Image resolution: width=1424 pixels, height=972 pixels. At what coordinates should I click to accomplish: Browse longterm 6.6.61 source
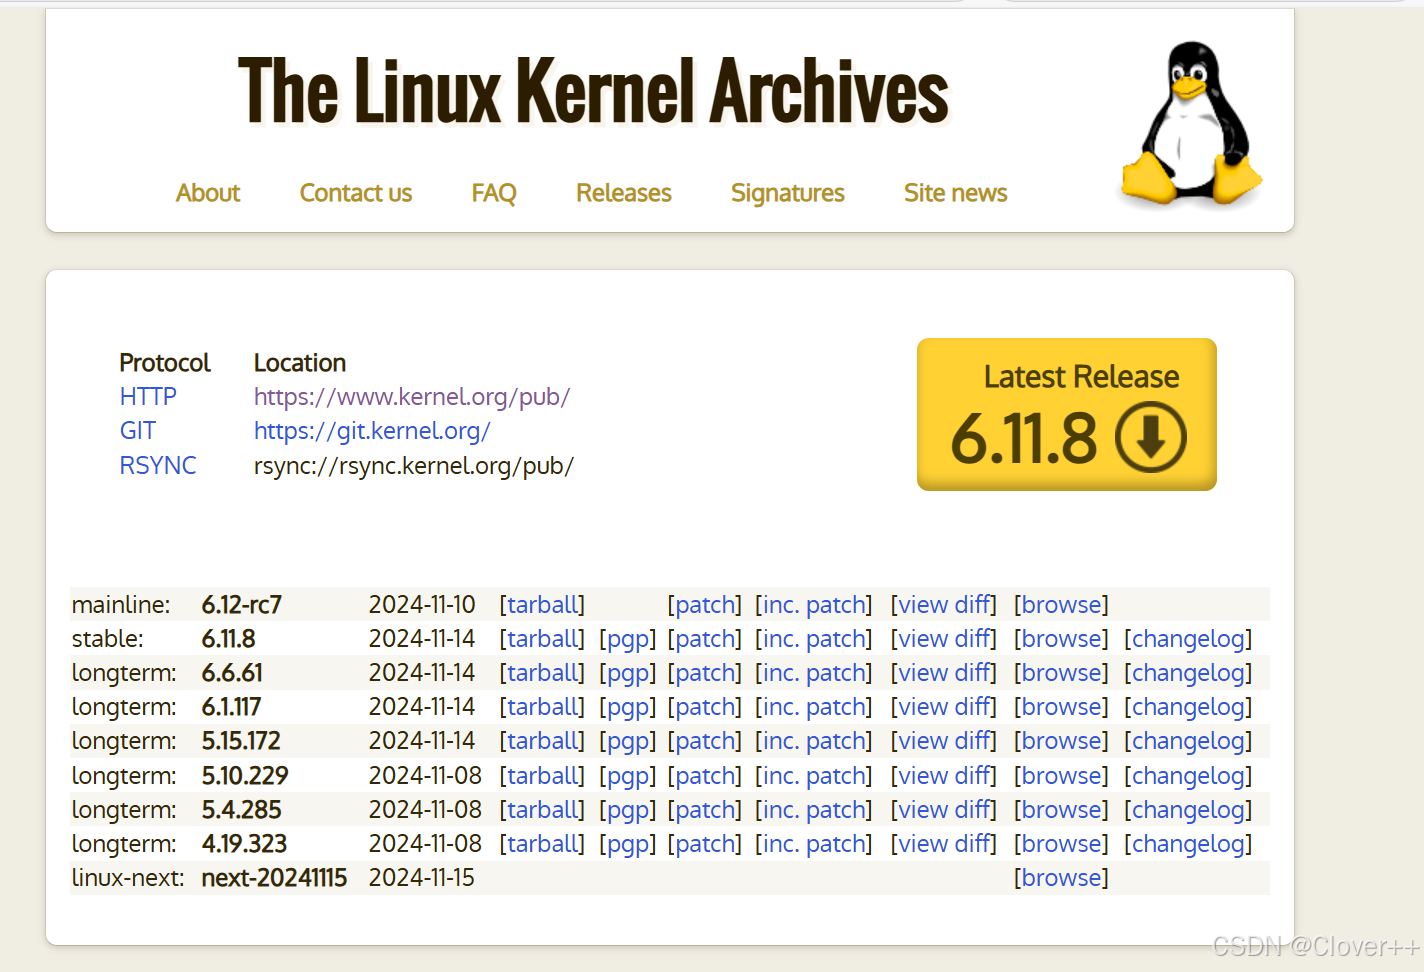[x=1061, y=673]
